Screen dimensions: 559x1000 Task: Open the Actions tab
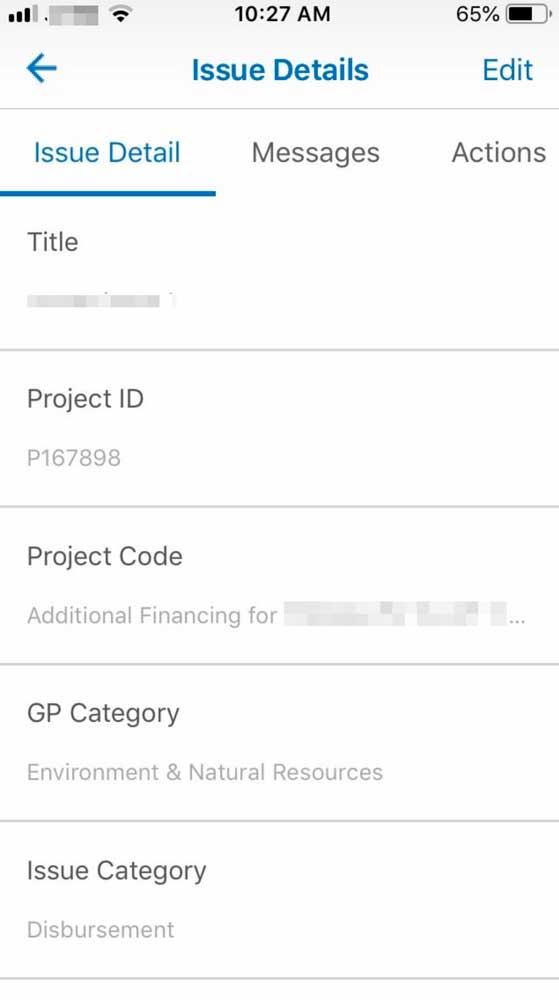pos(498,153)
